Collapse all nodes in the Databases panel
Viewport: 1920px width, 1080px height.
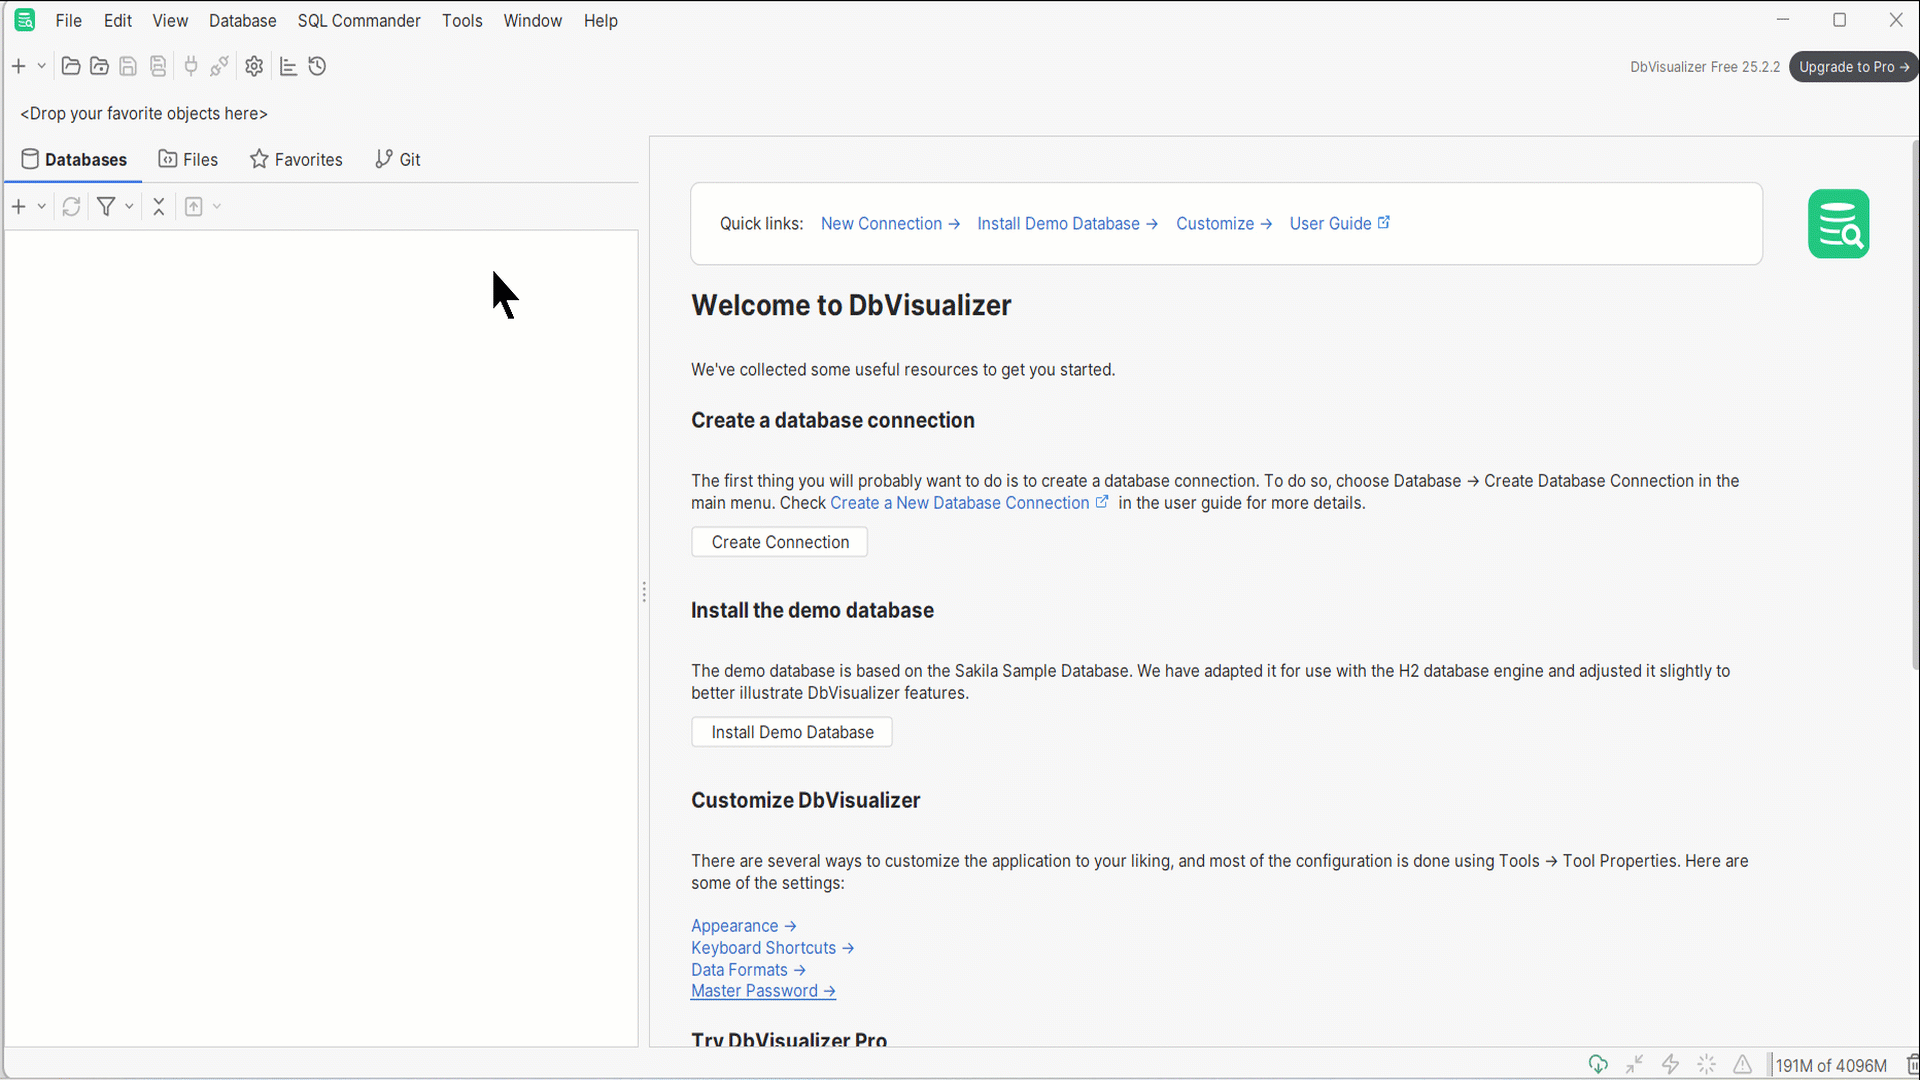pos(159,206)
